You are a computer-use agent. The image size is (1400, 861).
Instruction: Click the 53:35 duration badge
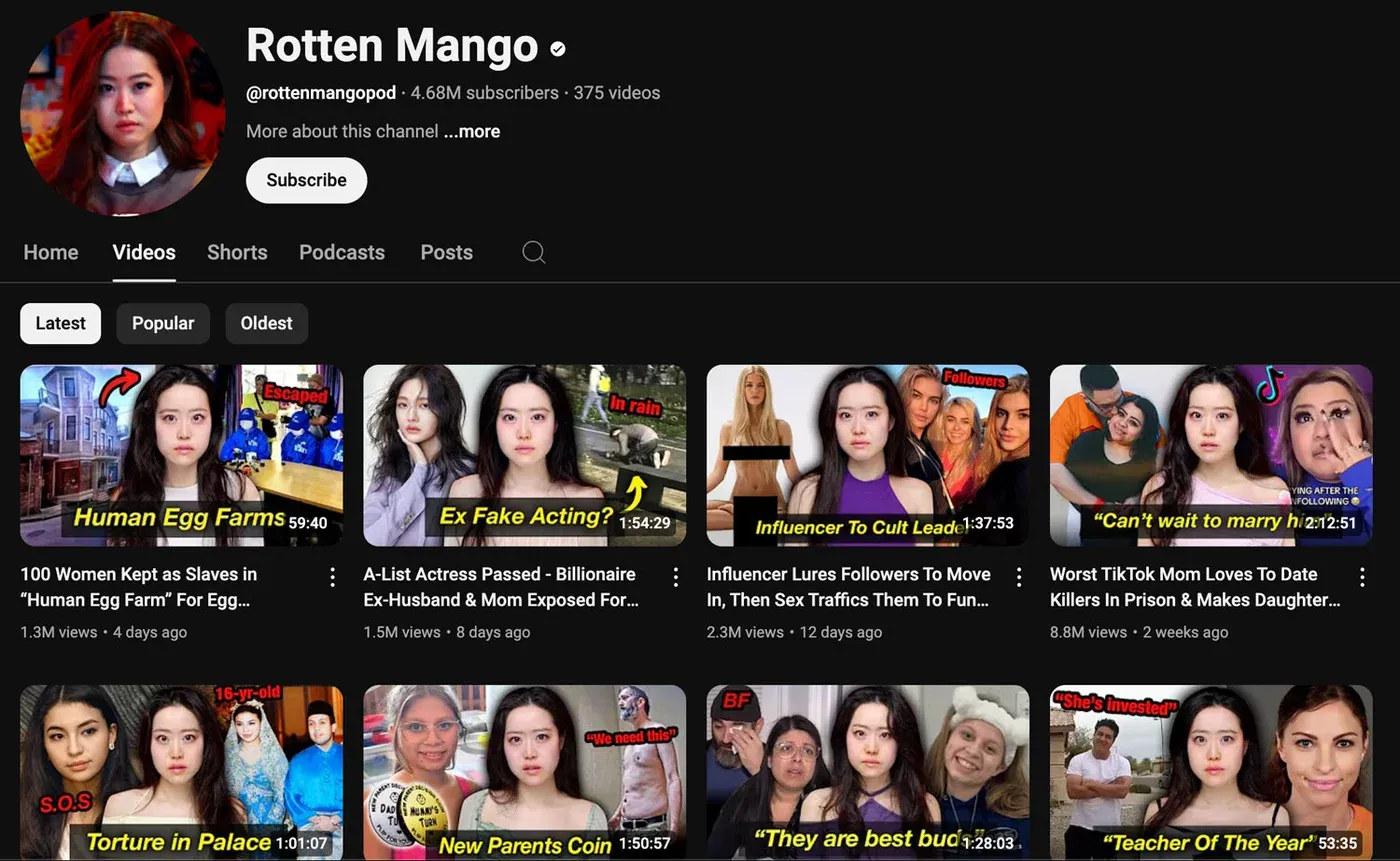click(1338, 843)
